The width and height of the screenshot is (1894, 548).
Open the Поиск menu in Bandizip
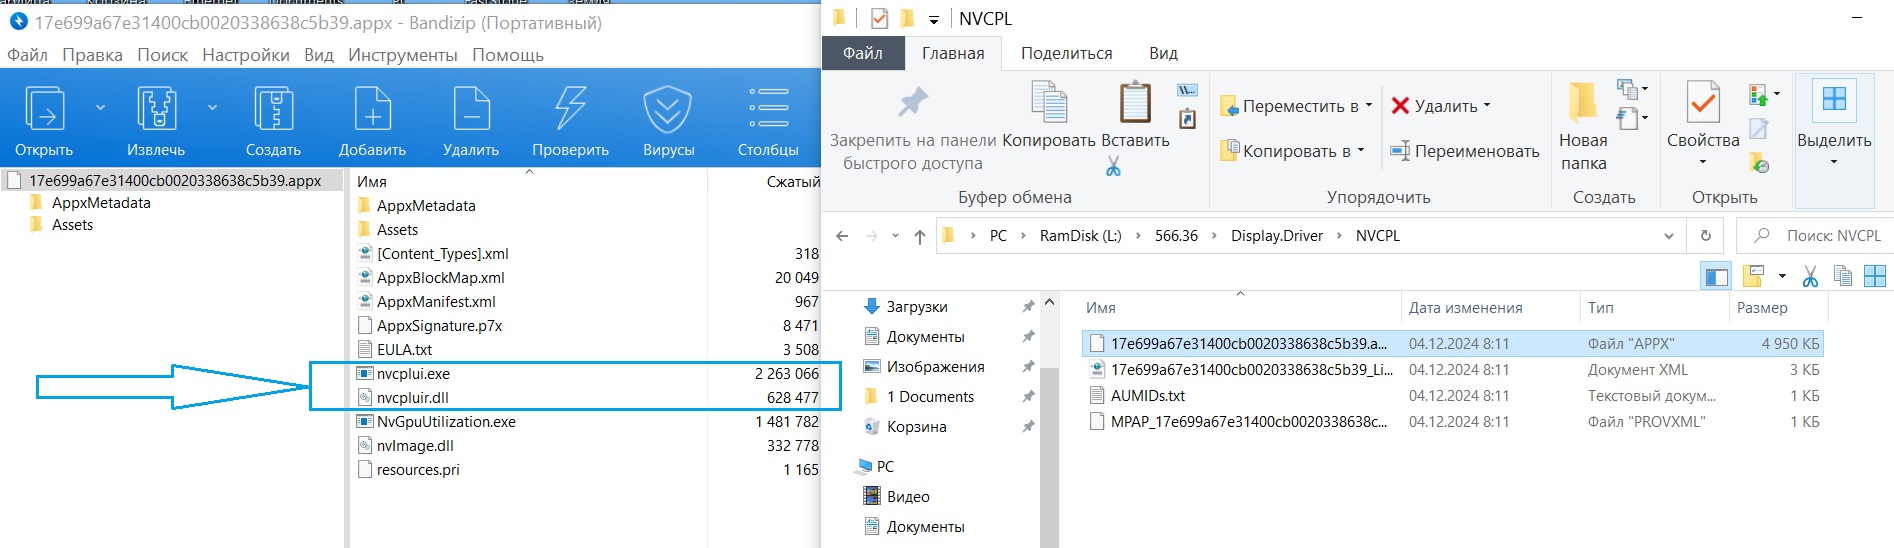(162, 55)
